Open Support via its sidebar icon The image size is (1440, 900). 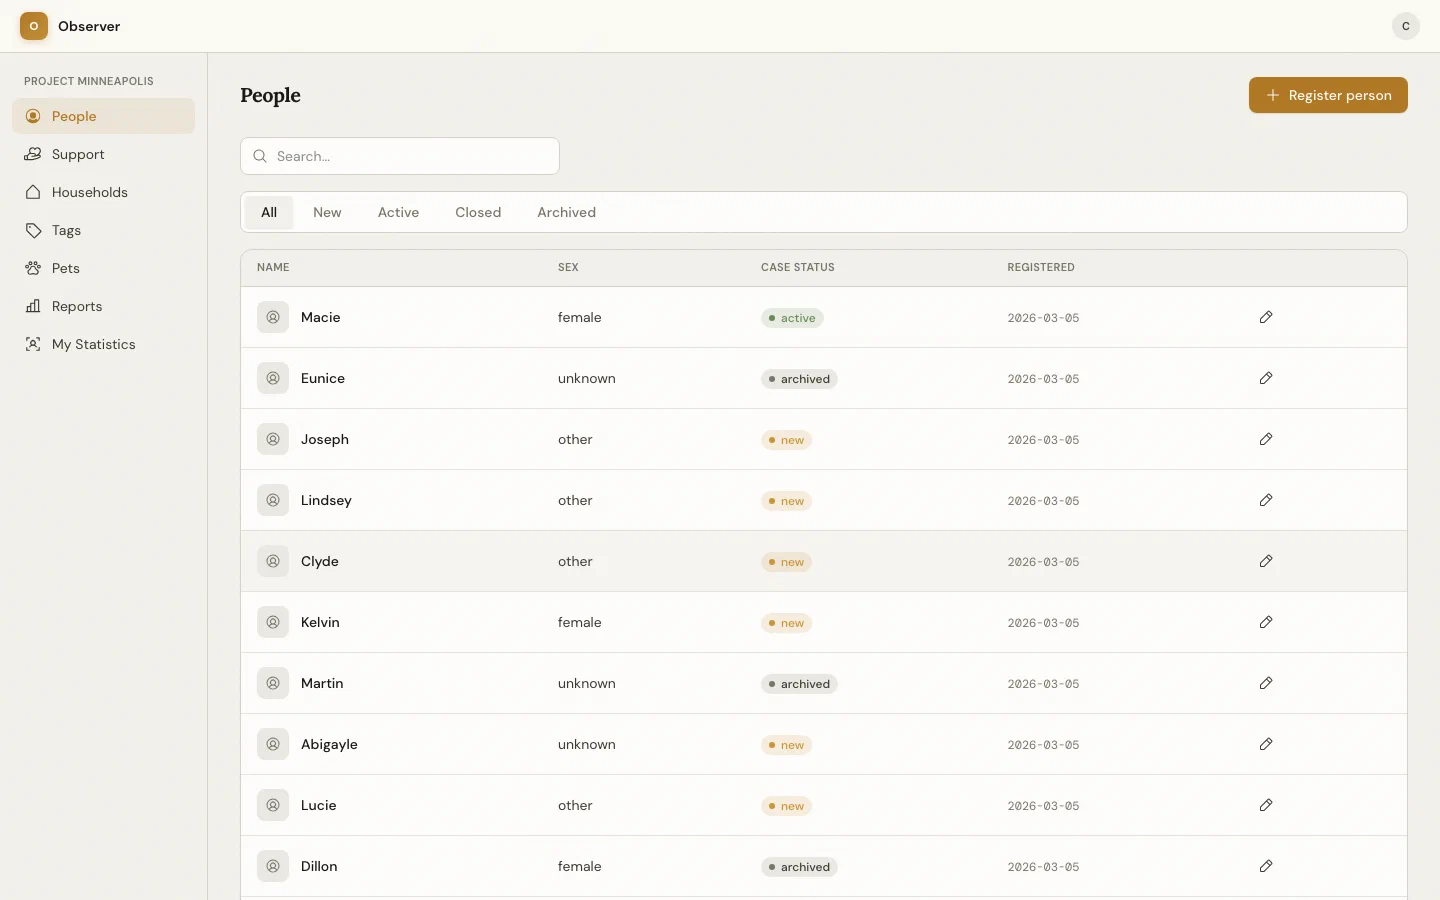coord(33,154)
